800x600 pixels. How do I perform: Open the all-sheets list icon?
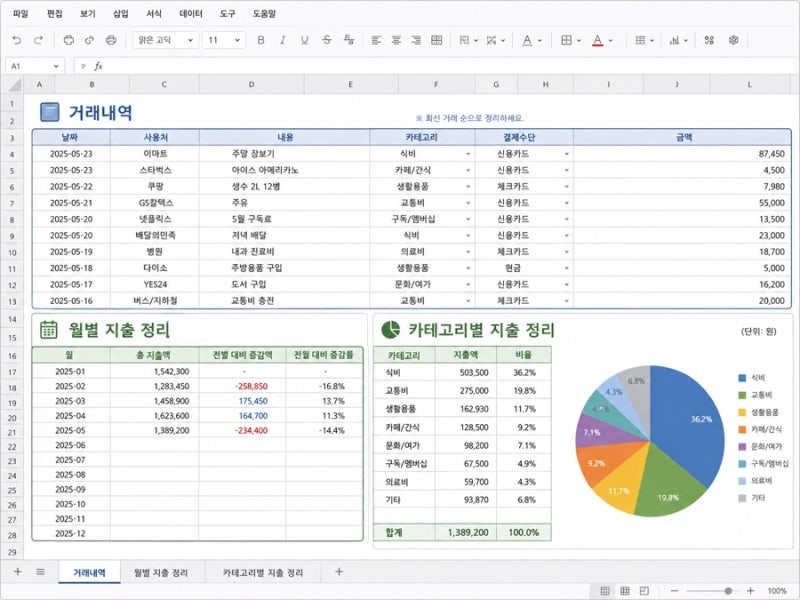(x=40, y=571)
